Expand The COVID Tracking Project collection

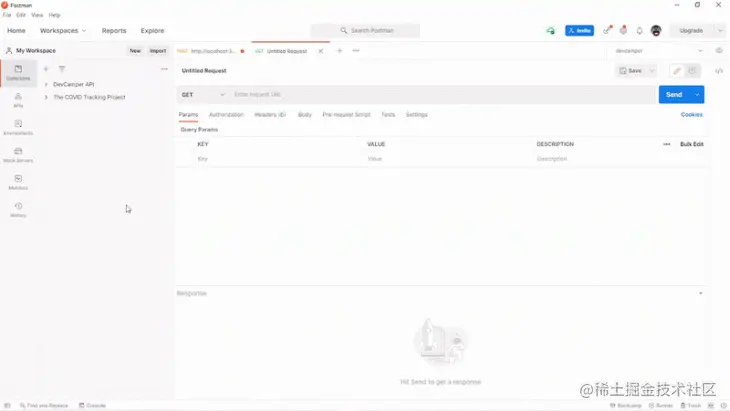pos(46,97)
